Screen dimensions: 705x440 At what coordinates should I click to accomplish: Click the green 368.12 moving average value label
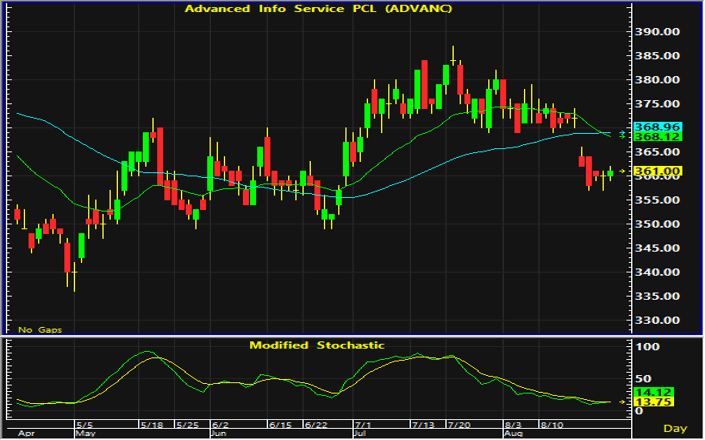pyautogui.click(x=657, y=137)
